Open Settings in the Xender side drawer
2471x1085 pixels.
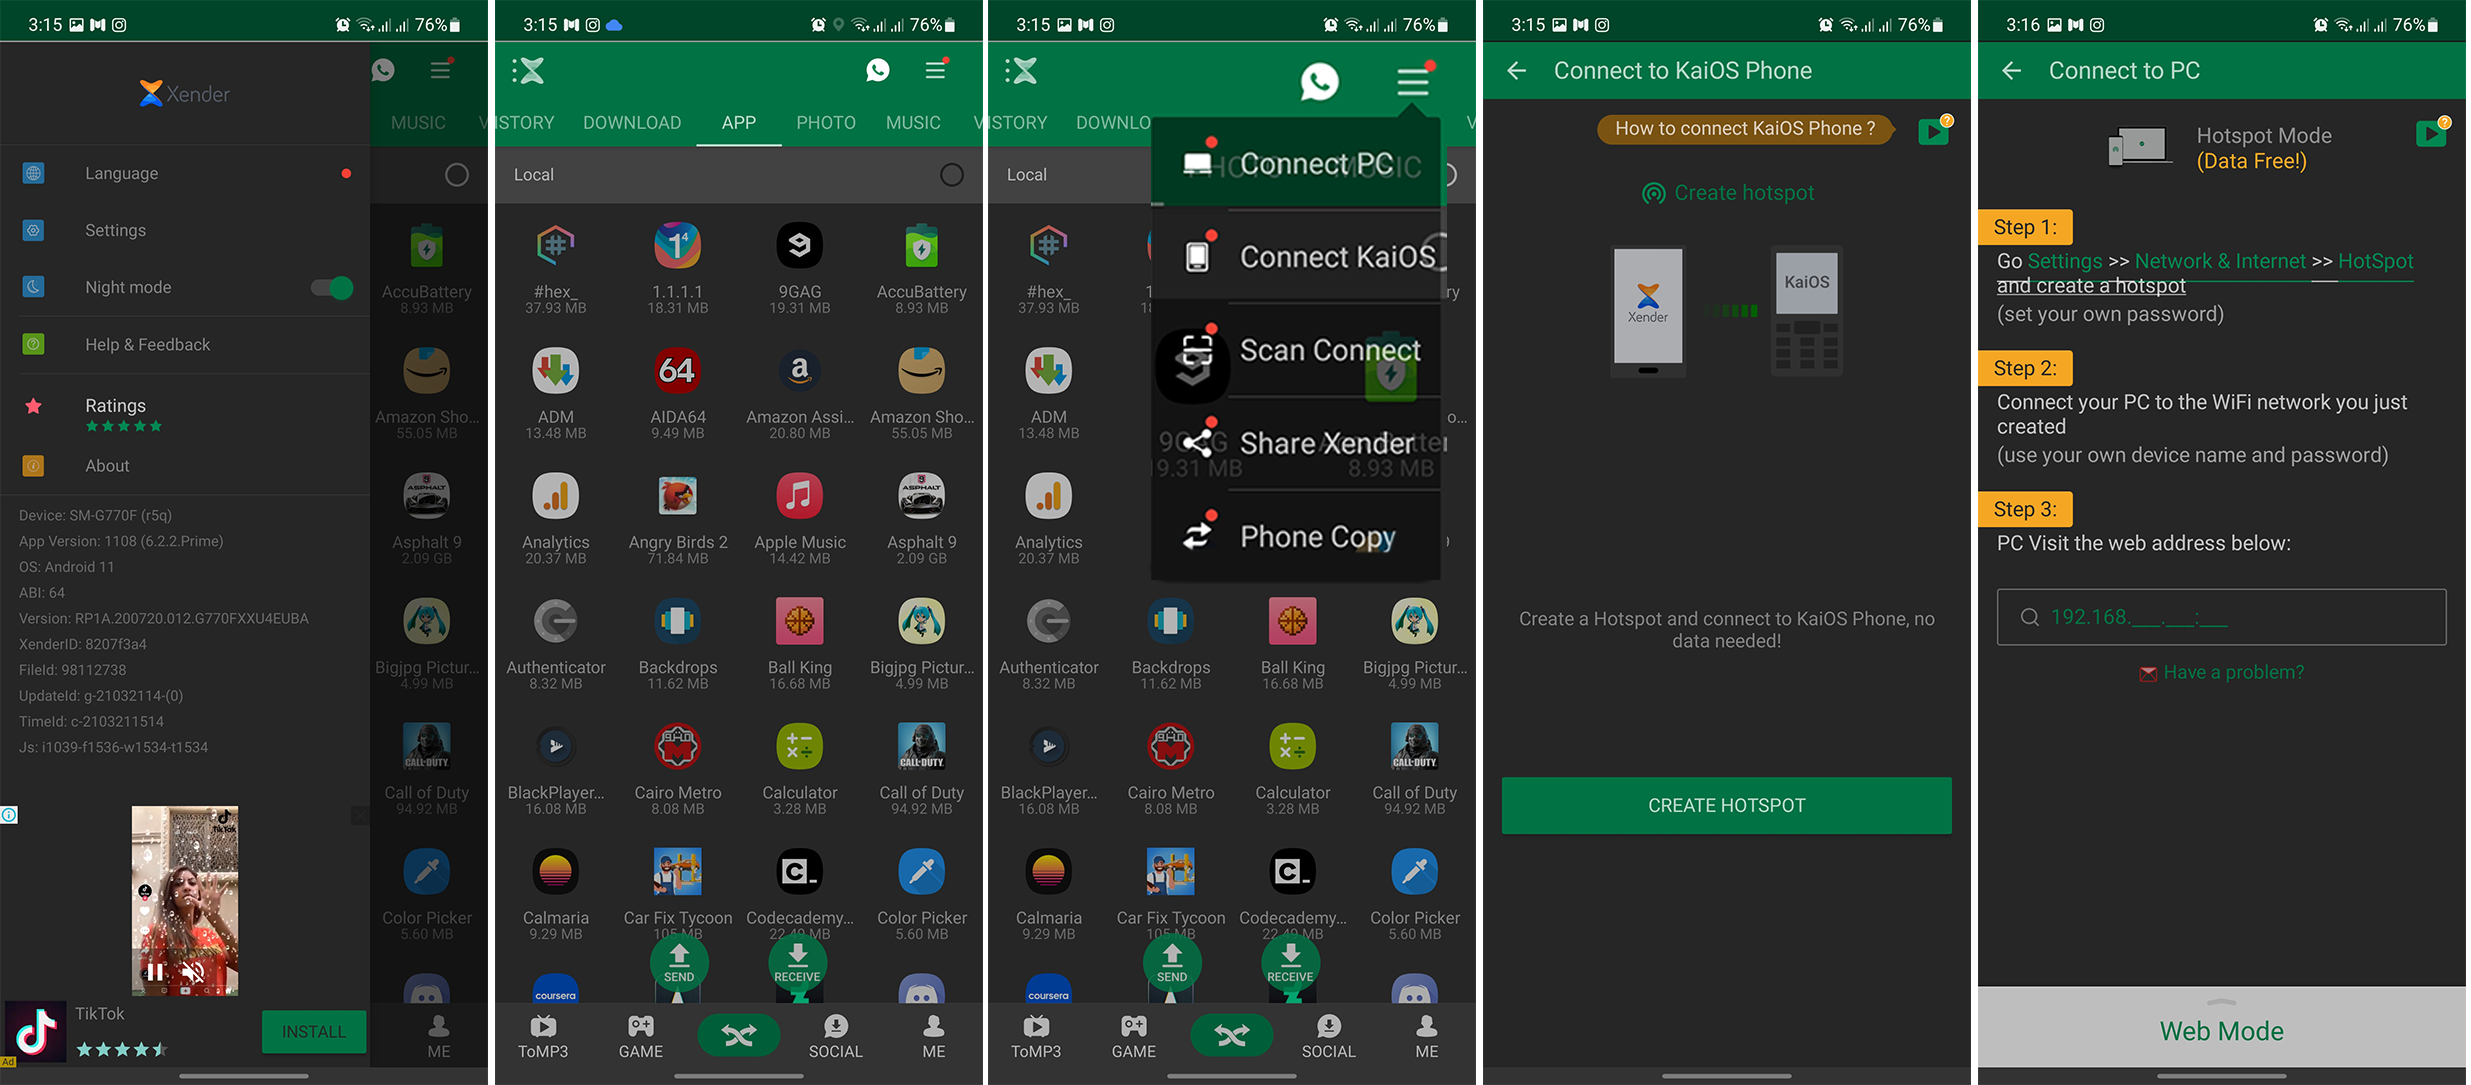tap(185, 230)
